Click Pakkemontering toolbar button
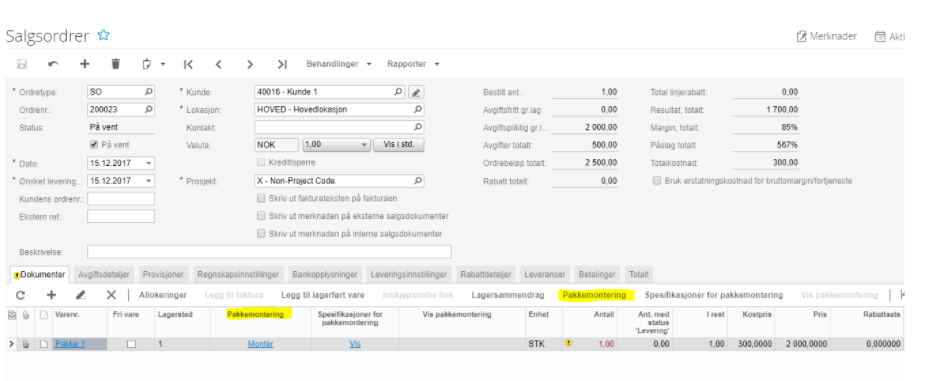Screen dimensions: 936x381 pos(594,295)
